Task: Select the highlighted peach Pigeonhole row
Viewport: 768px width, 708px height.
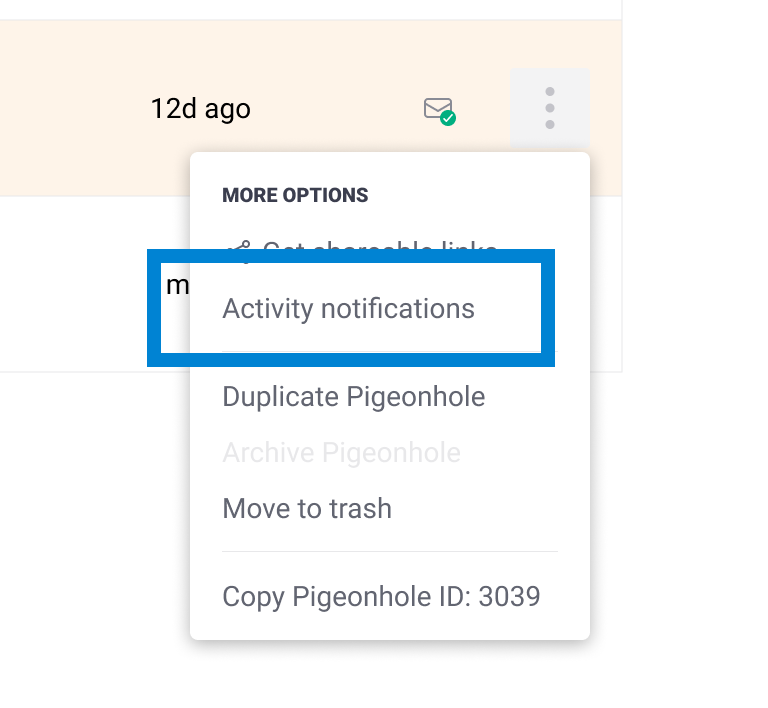Action: 80,108
